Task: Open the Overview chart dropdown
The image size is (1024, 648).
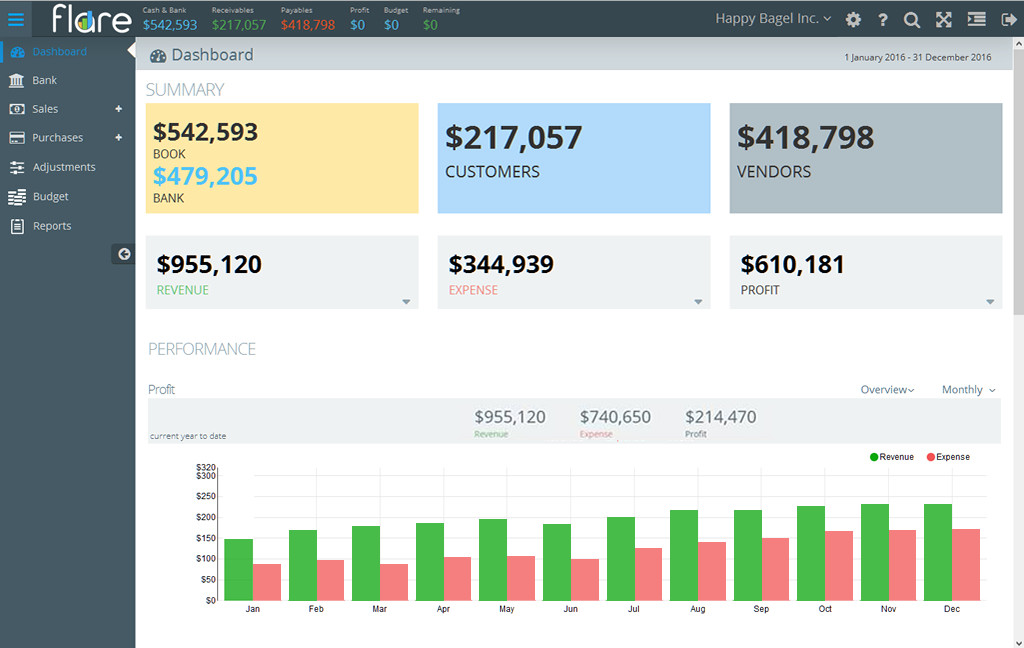Action: coord(887,390)
